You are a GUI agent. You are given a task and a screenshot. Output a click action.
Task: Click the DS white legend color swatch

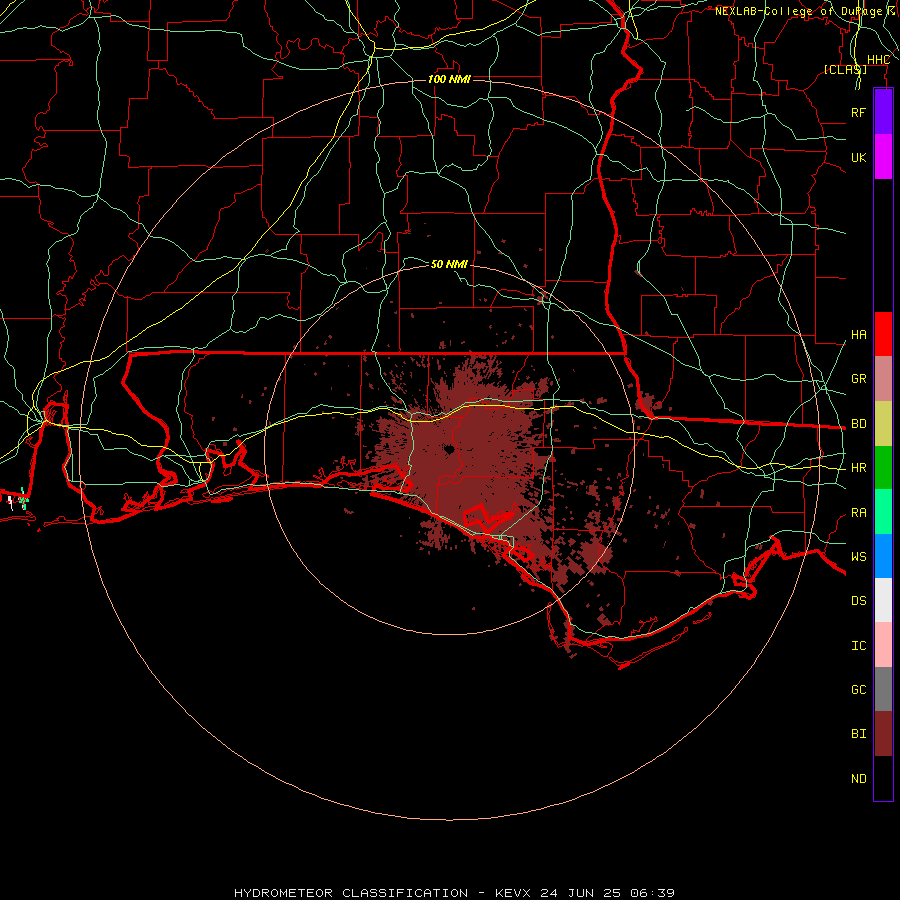pyautogui.click(x=883, y=600)
